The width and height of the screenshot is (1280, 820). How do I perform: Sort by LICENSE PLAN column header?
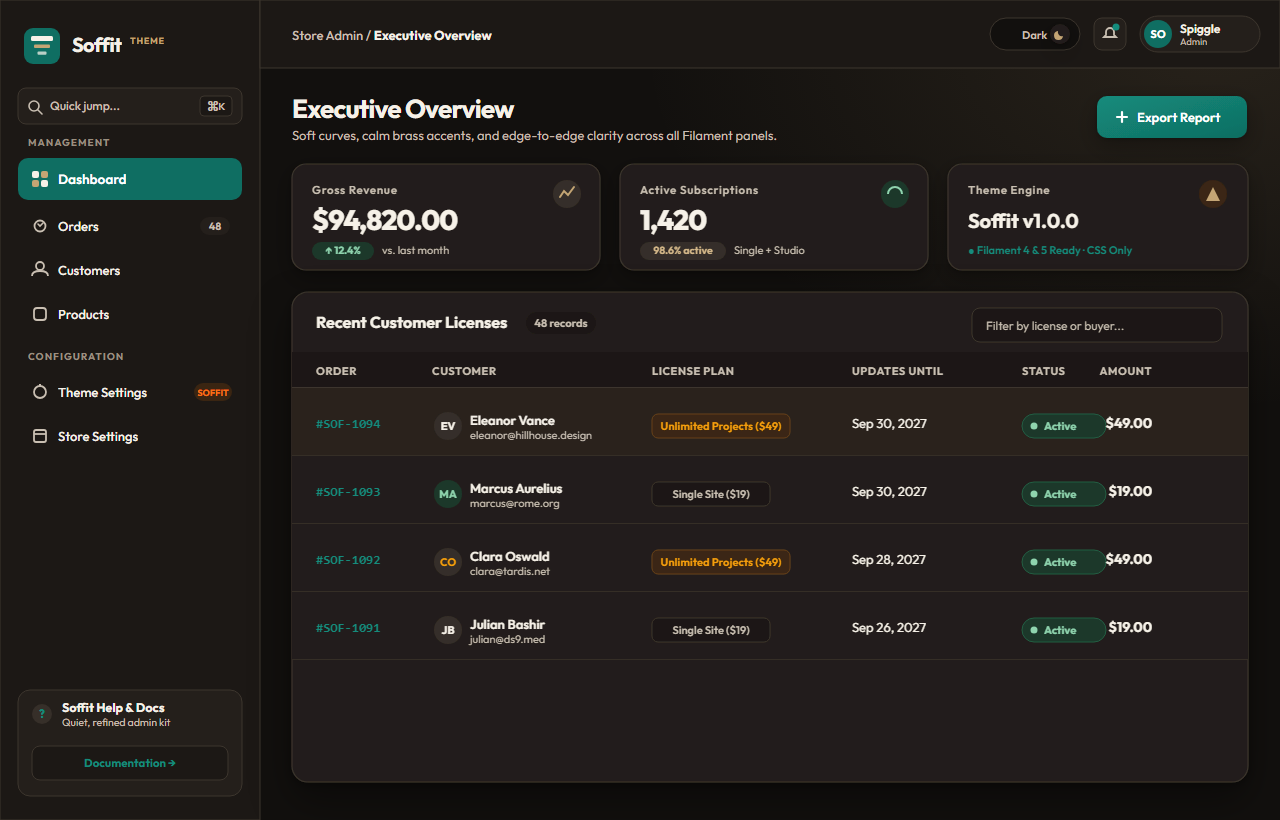pos(693,371)
